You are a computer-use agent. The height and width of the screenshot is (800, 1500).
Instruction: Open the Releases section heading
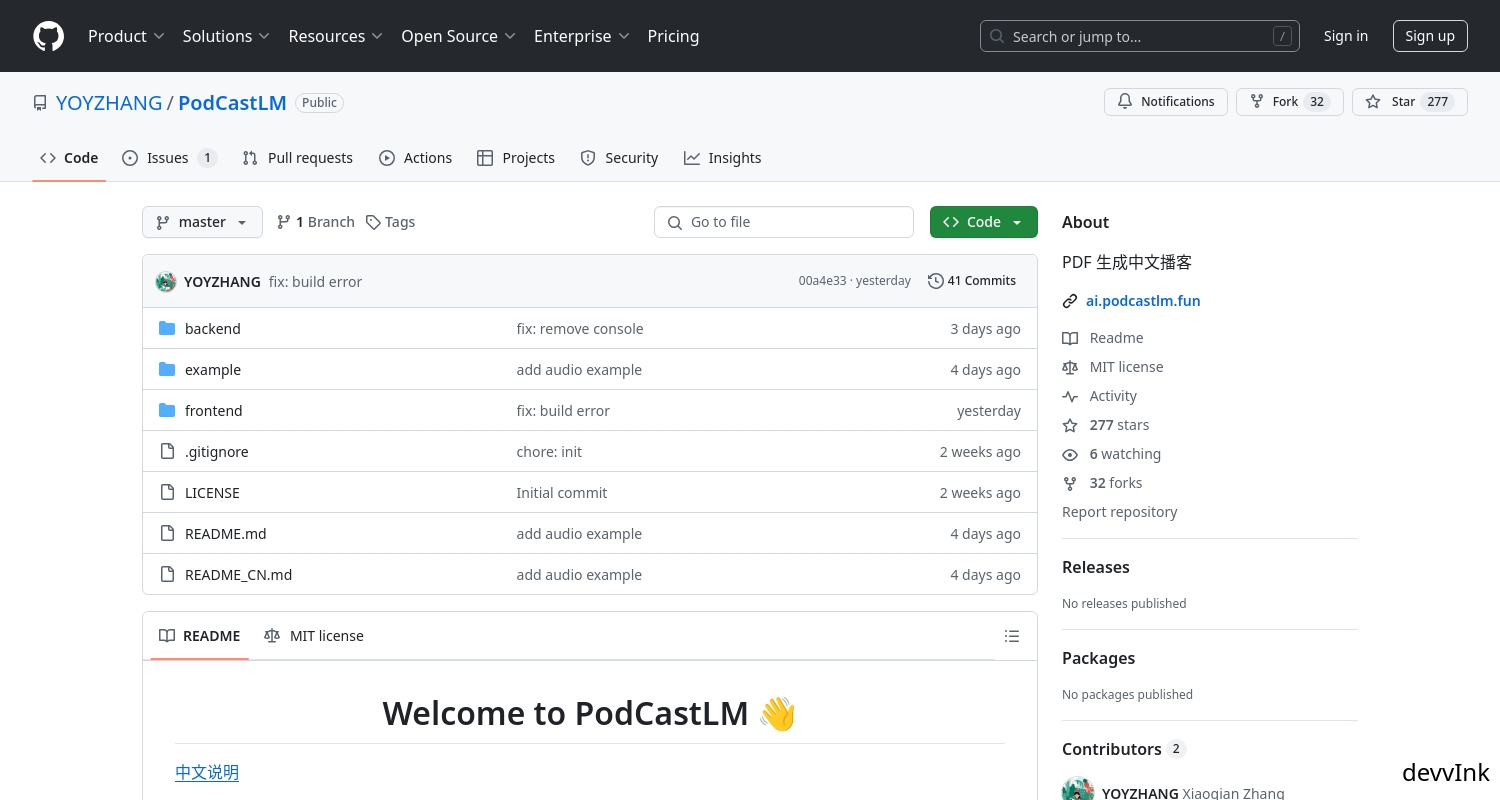(x=1095, y=567)
